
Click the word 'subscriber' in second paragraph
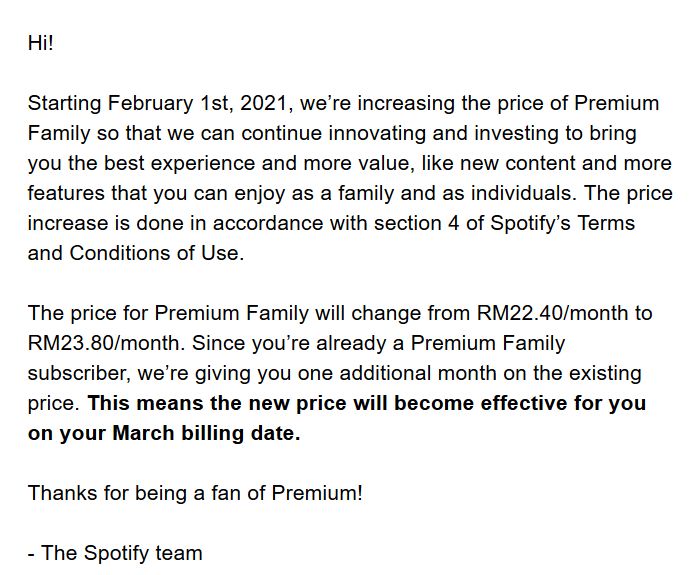[x=79, y=374]
